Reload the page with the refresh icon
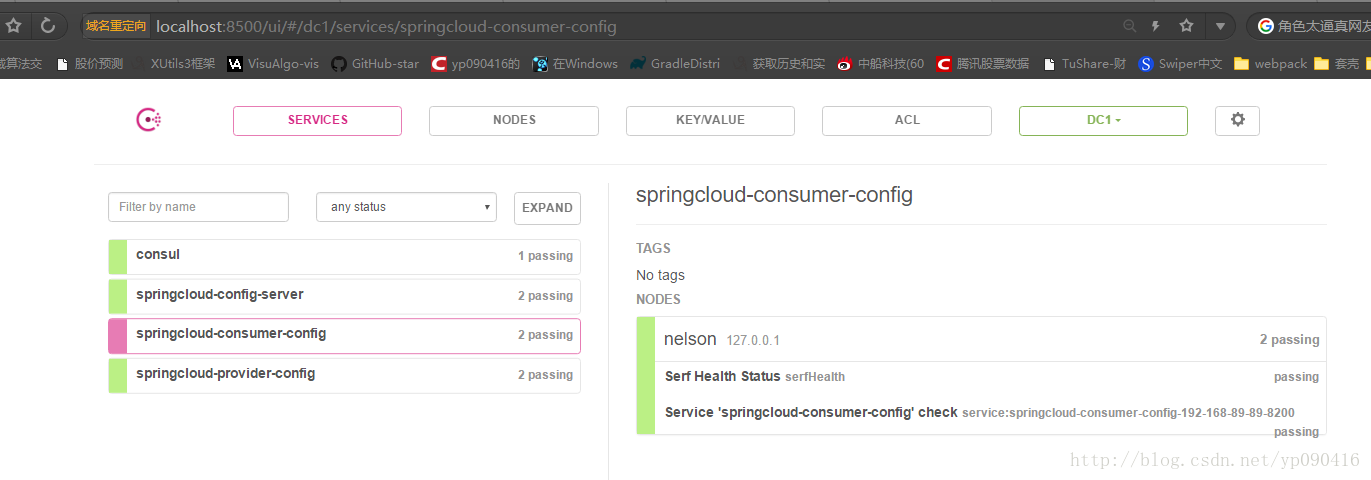This screenshot has height=480, width=1371. pyautogui.click(x=47, y=26)
